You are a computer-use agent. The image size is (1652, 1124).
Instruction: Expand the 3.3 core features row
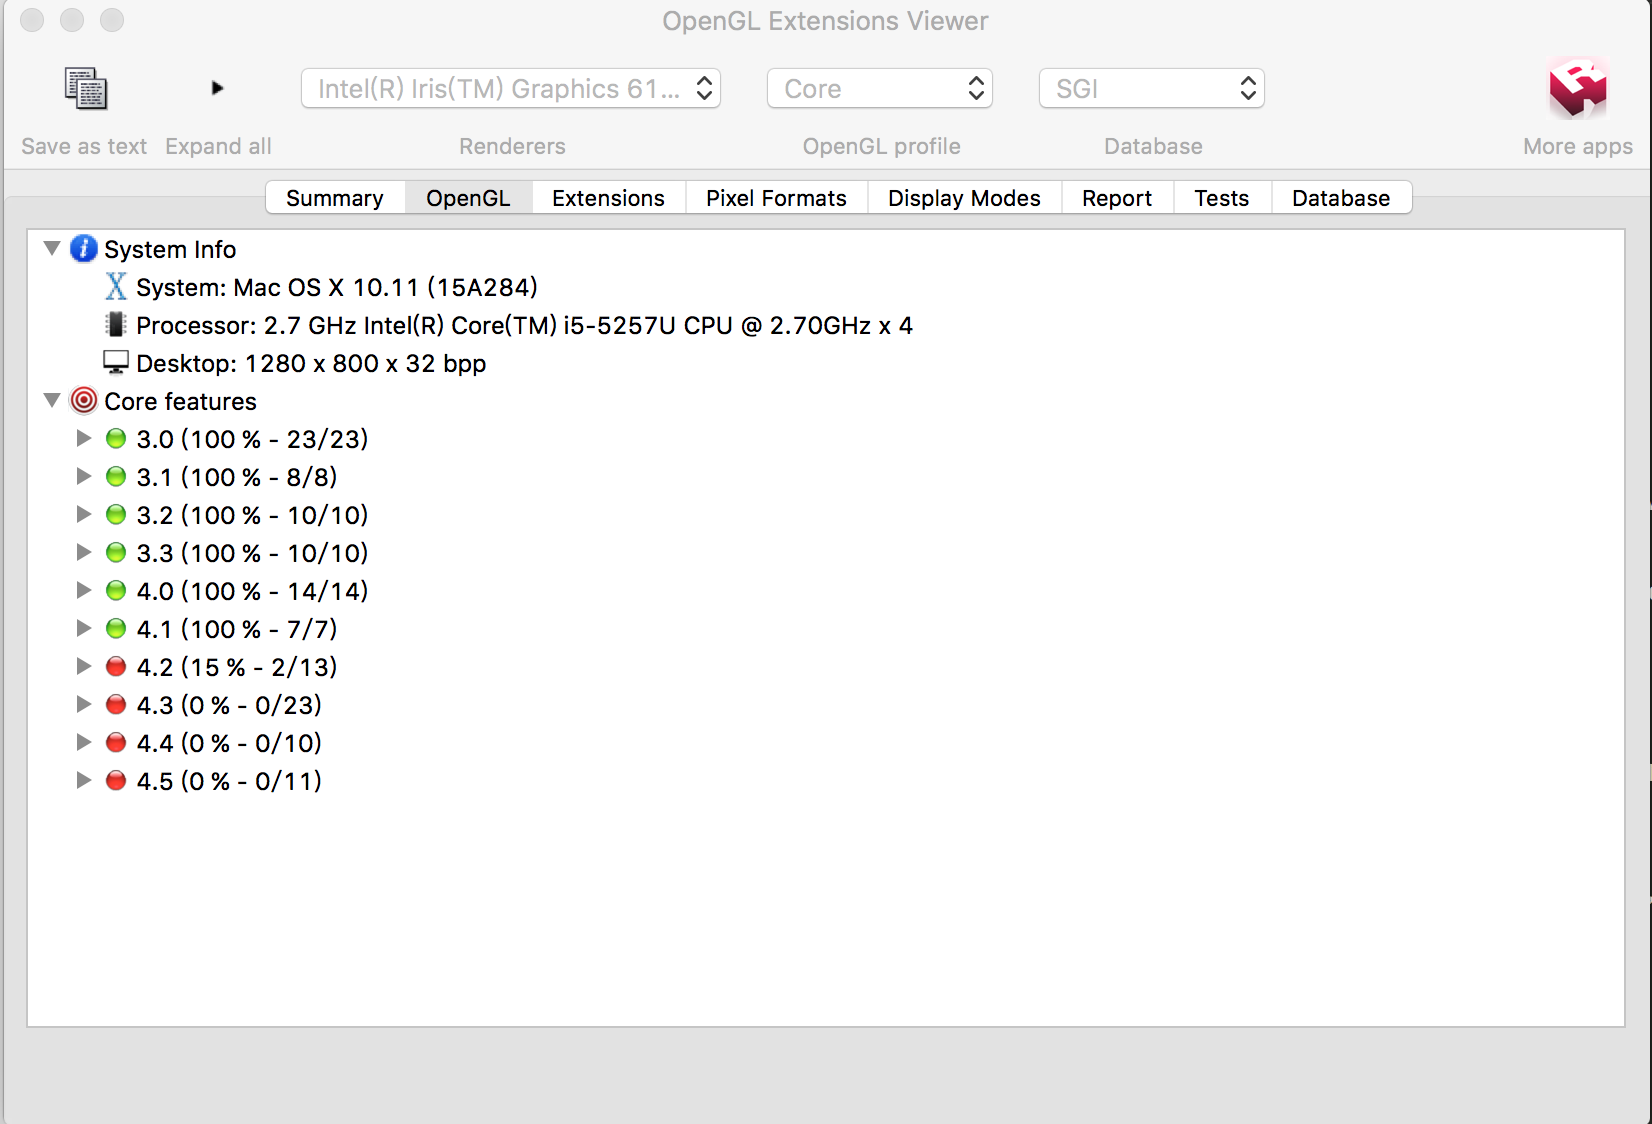pyautogui.click(x=84, y=552)
